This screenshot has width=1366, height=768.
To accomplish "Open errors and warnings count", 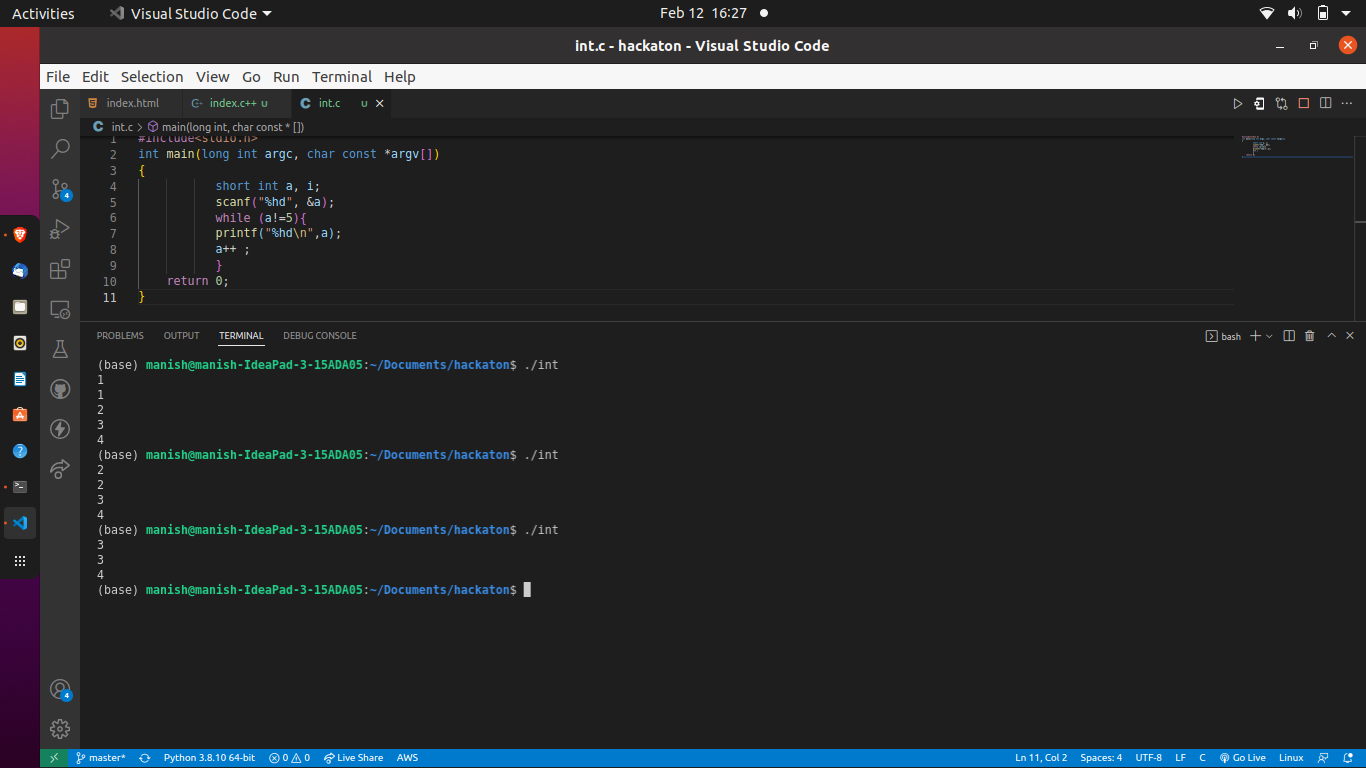I will [290, 758].
